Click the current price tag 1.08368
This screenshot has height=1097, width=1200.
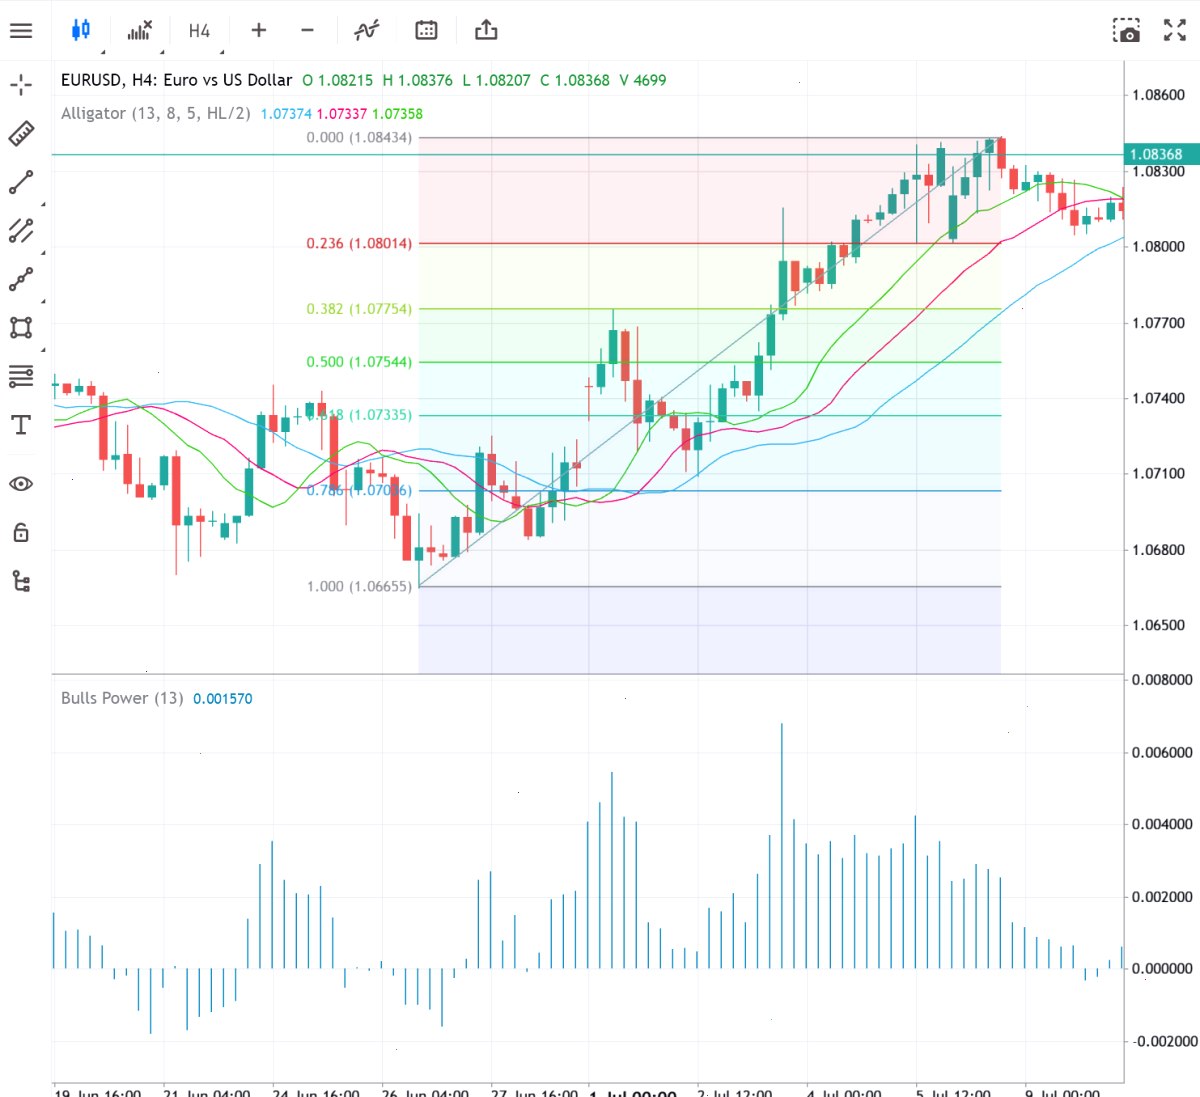pos(1161,154)
